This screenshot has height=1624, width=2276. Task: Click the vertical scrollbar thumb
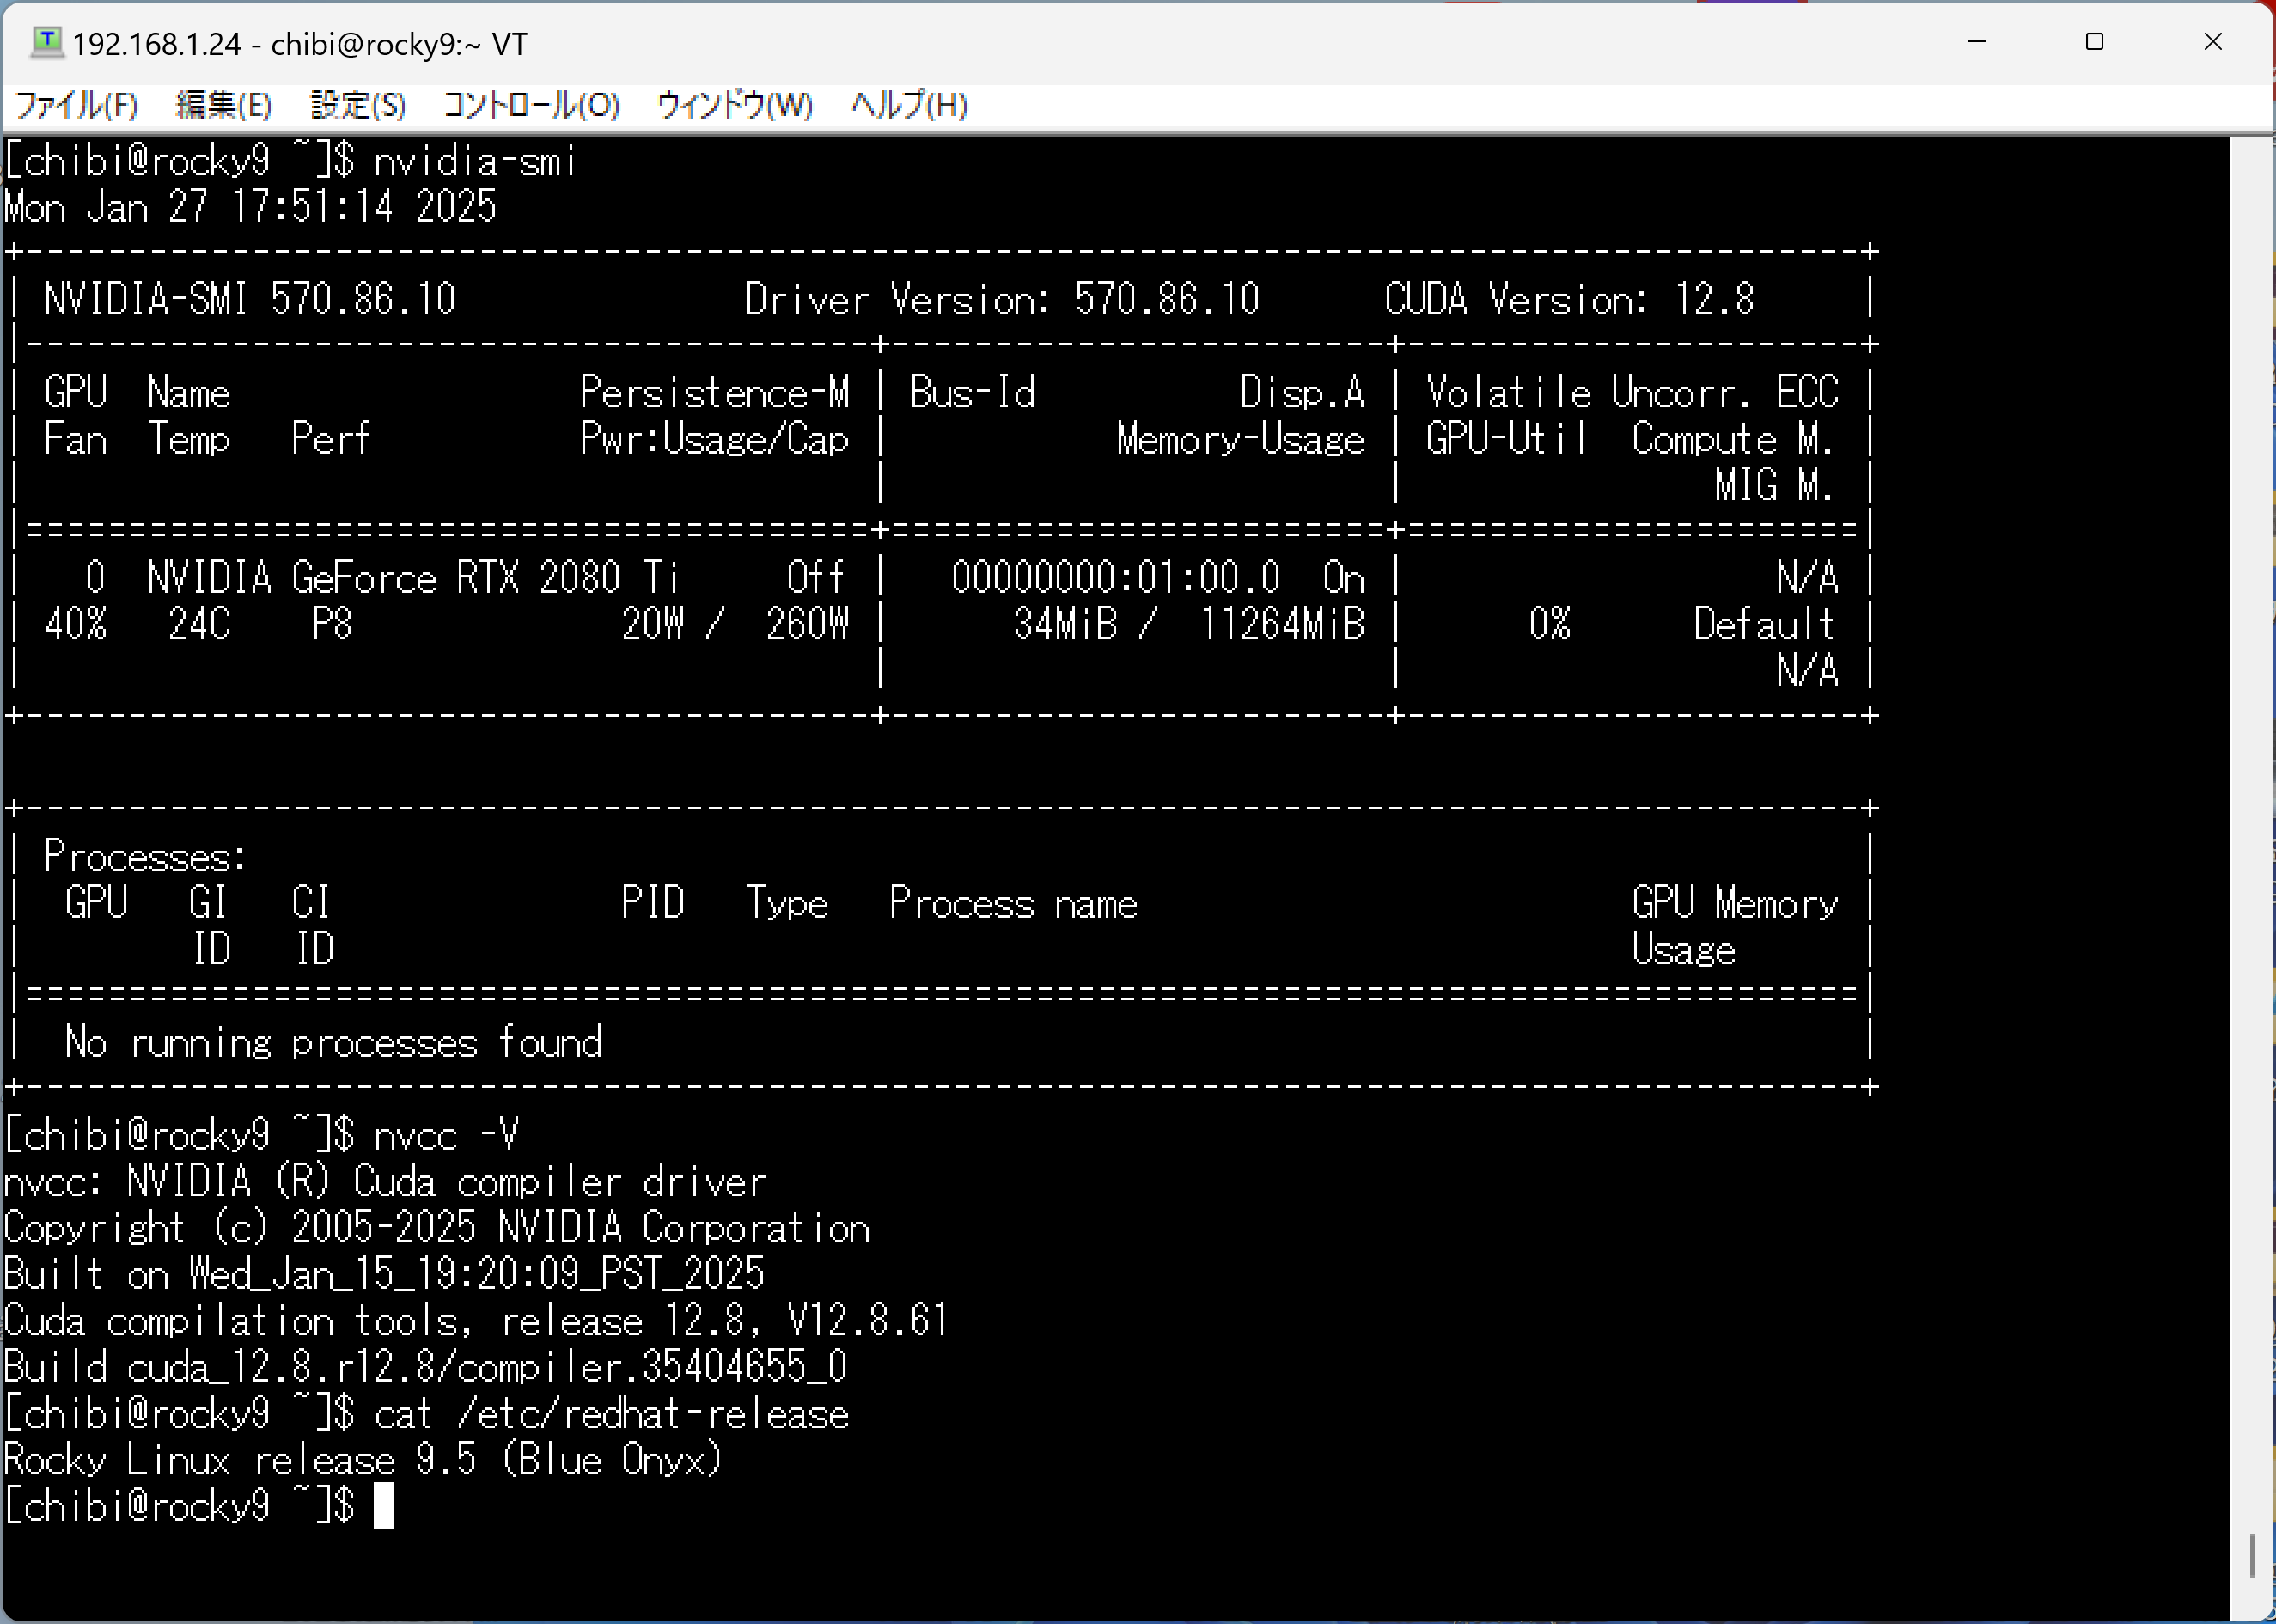2251,1555
